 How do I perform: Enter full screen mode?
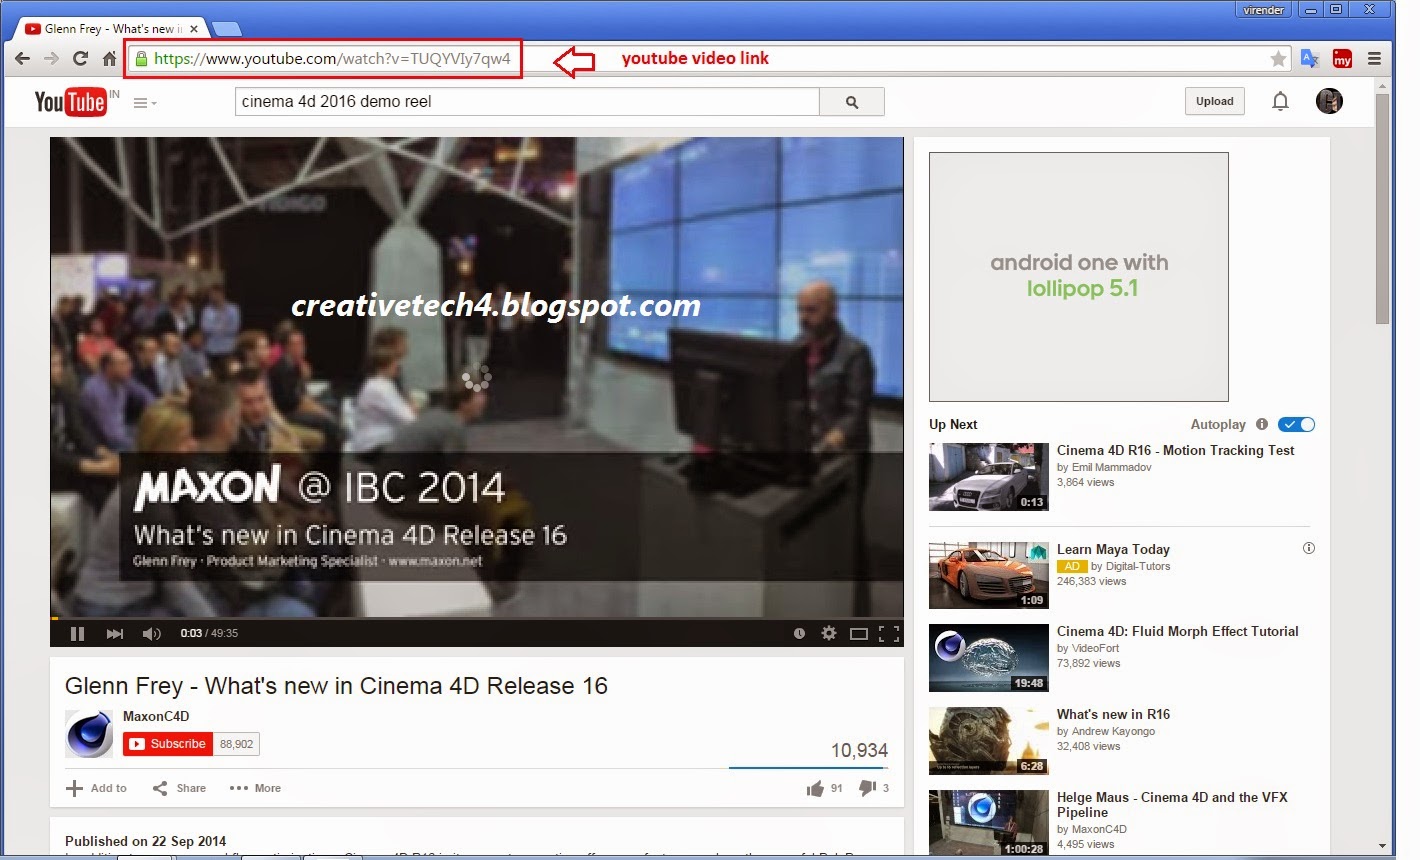[x=889, y=633]
